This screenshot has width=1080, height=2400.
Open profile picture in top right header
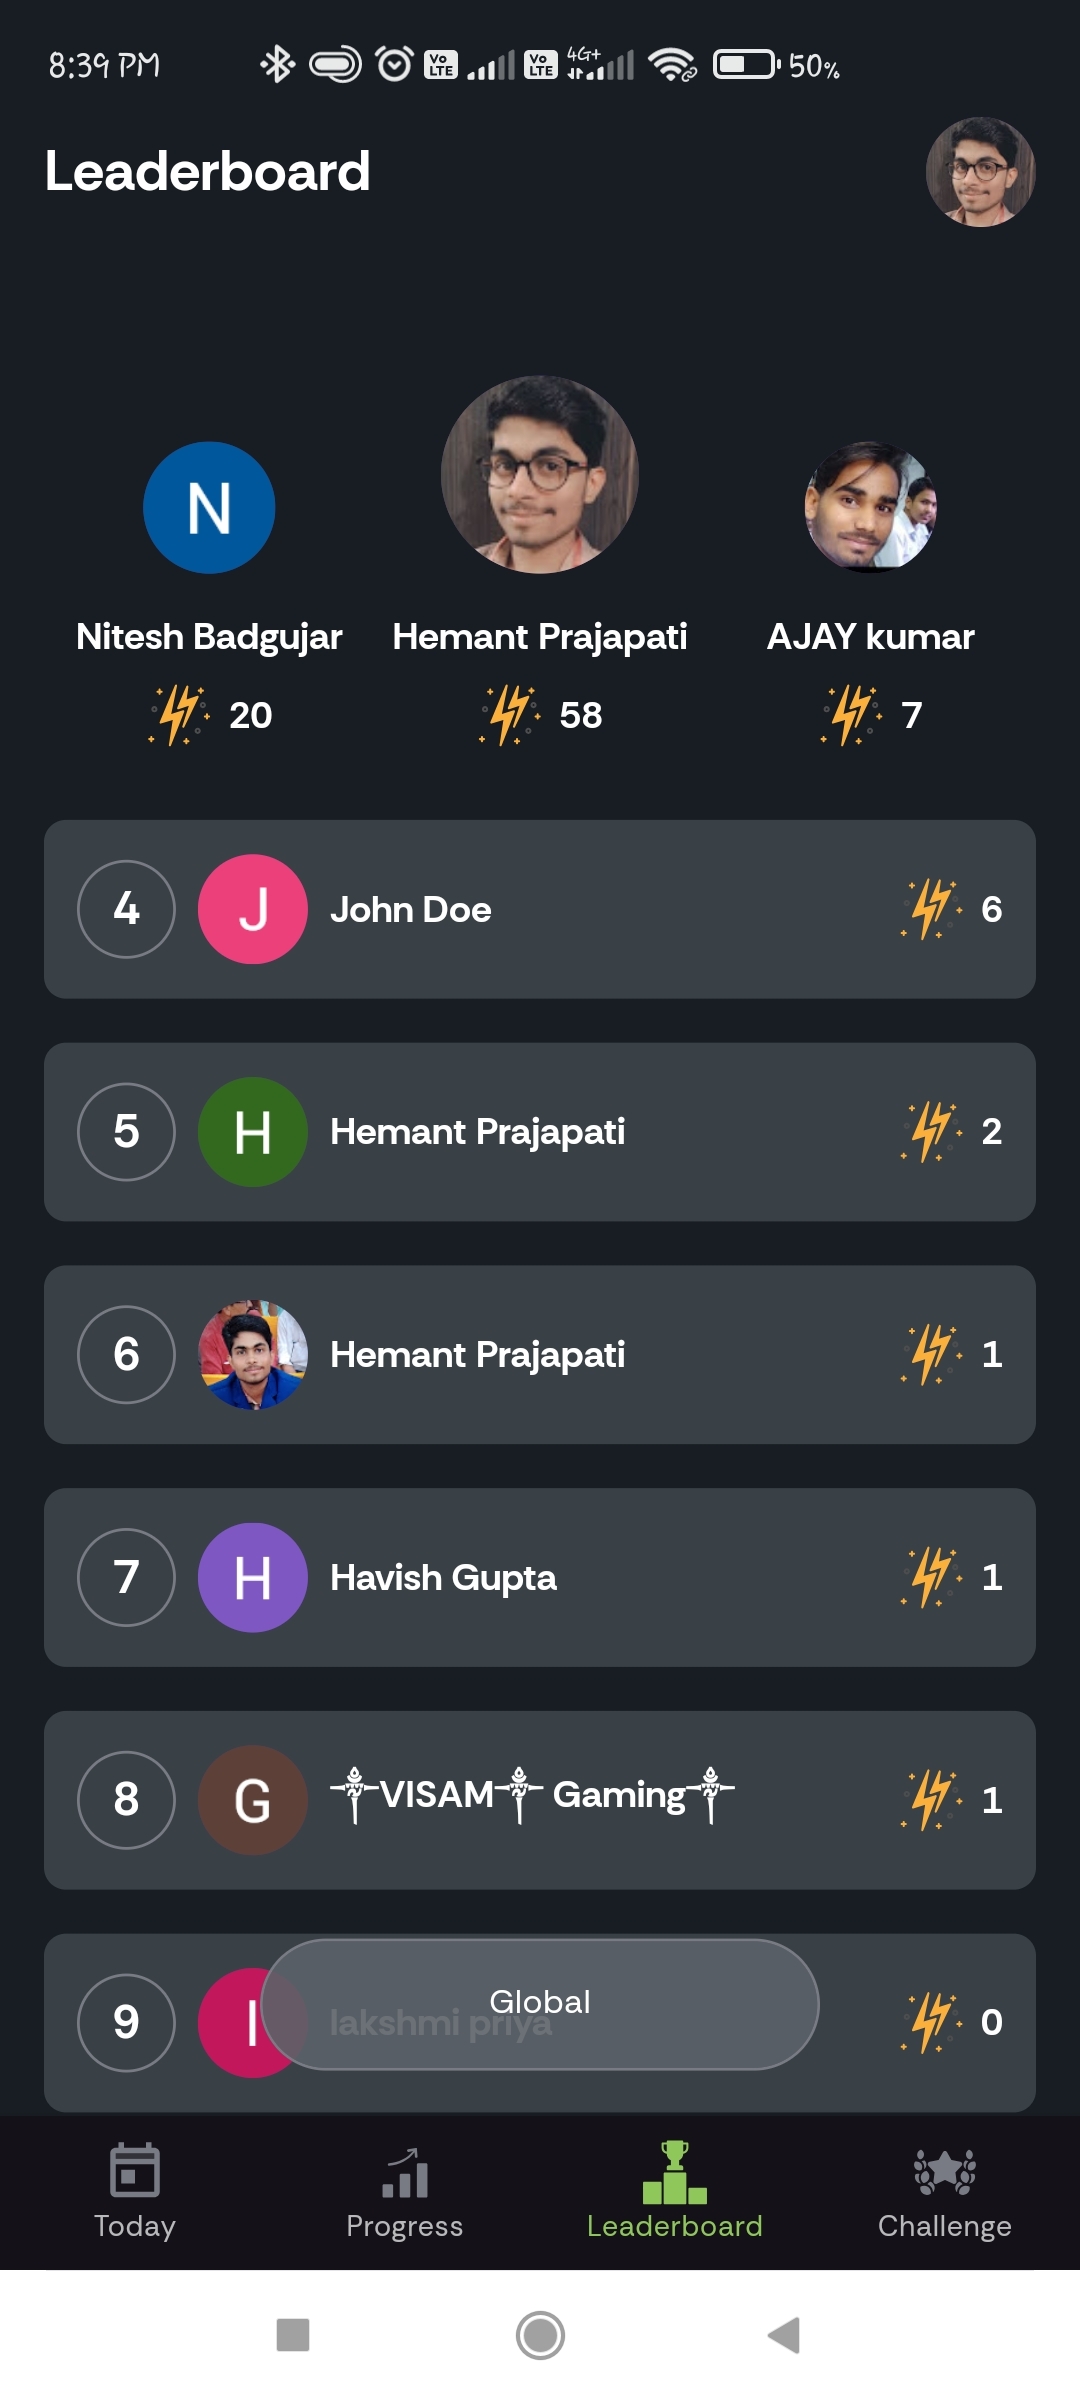click(980, 172)
